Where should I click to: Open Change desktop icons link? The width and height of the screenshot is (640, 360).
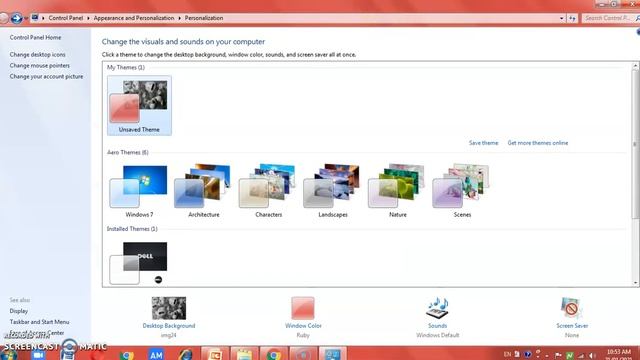[x=38, y=54]
